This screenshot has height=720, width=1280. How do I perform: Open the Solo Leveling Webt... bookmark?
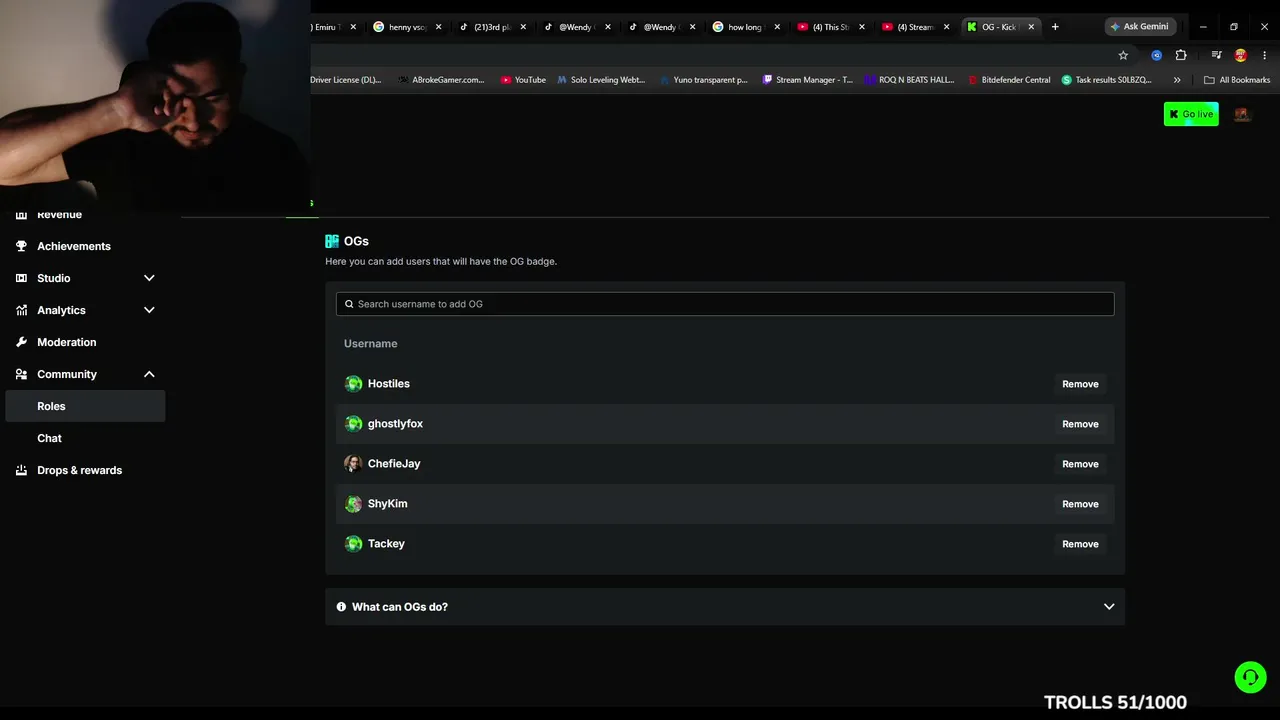[x=601, y=80]
